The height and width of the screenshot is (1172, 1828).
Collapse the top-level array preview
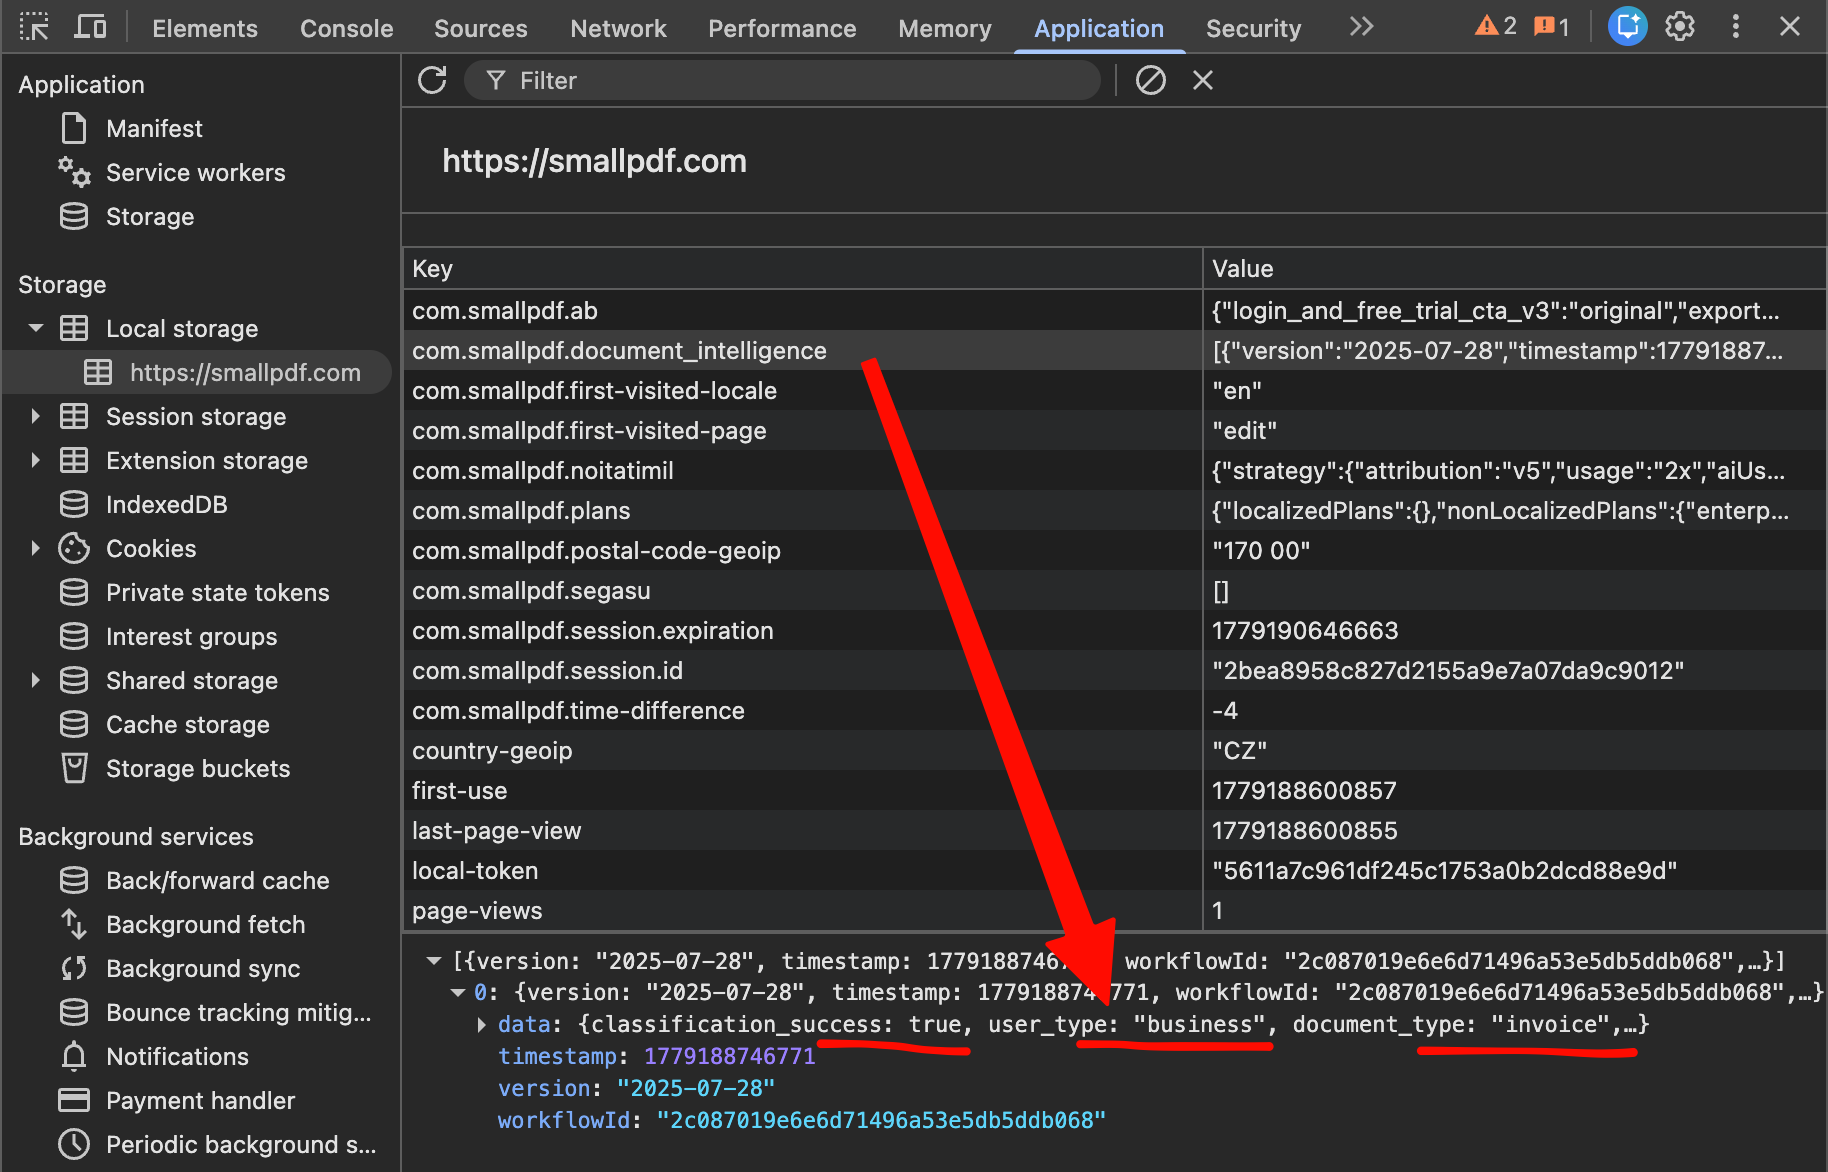tap(433, 961)
